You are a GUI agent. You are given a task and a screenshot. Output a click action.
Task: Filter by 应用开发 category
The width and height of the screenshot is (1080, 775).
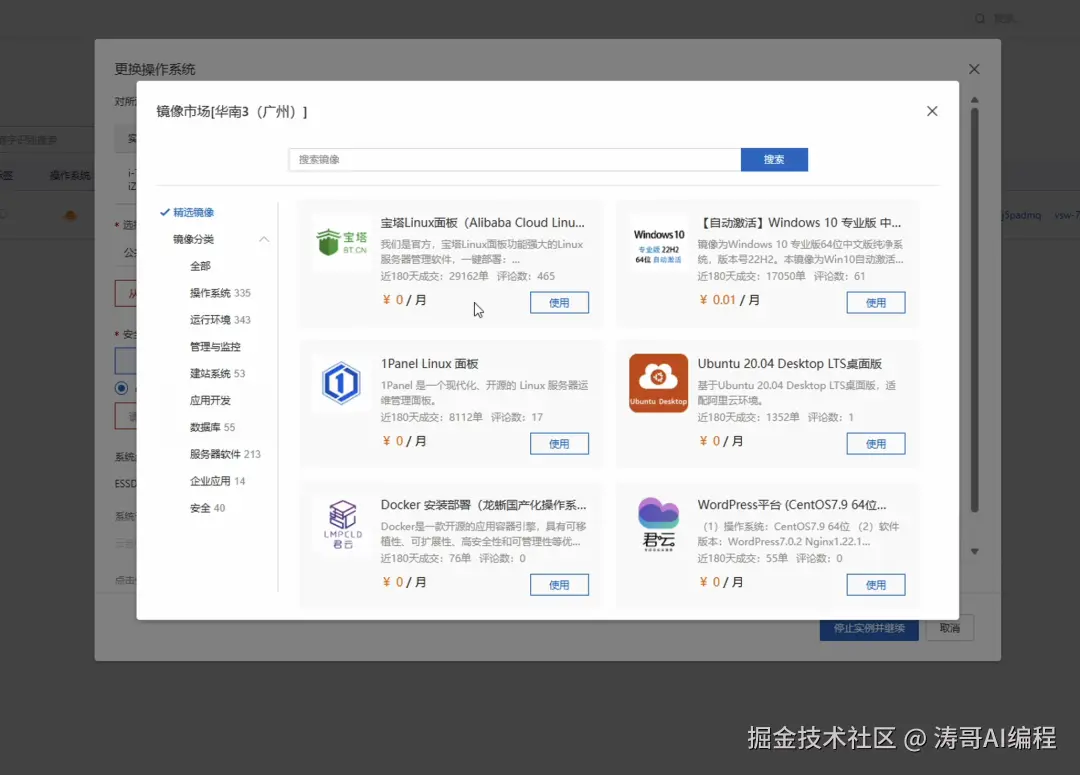tap(210, 400)
